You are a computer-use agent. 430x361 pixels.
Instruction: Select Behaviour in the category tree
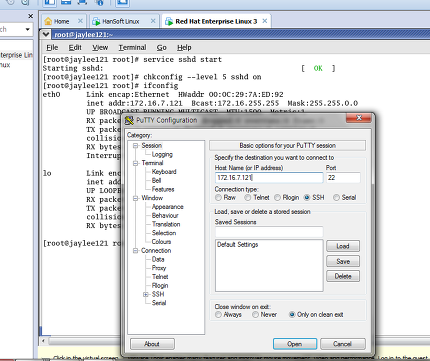(x=165, y=216)
